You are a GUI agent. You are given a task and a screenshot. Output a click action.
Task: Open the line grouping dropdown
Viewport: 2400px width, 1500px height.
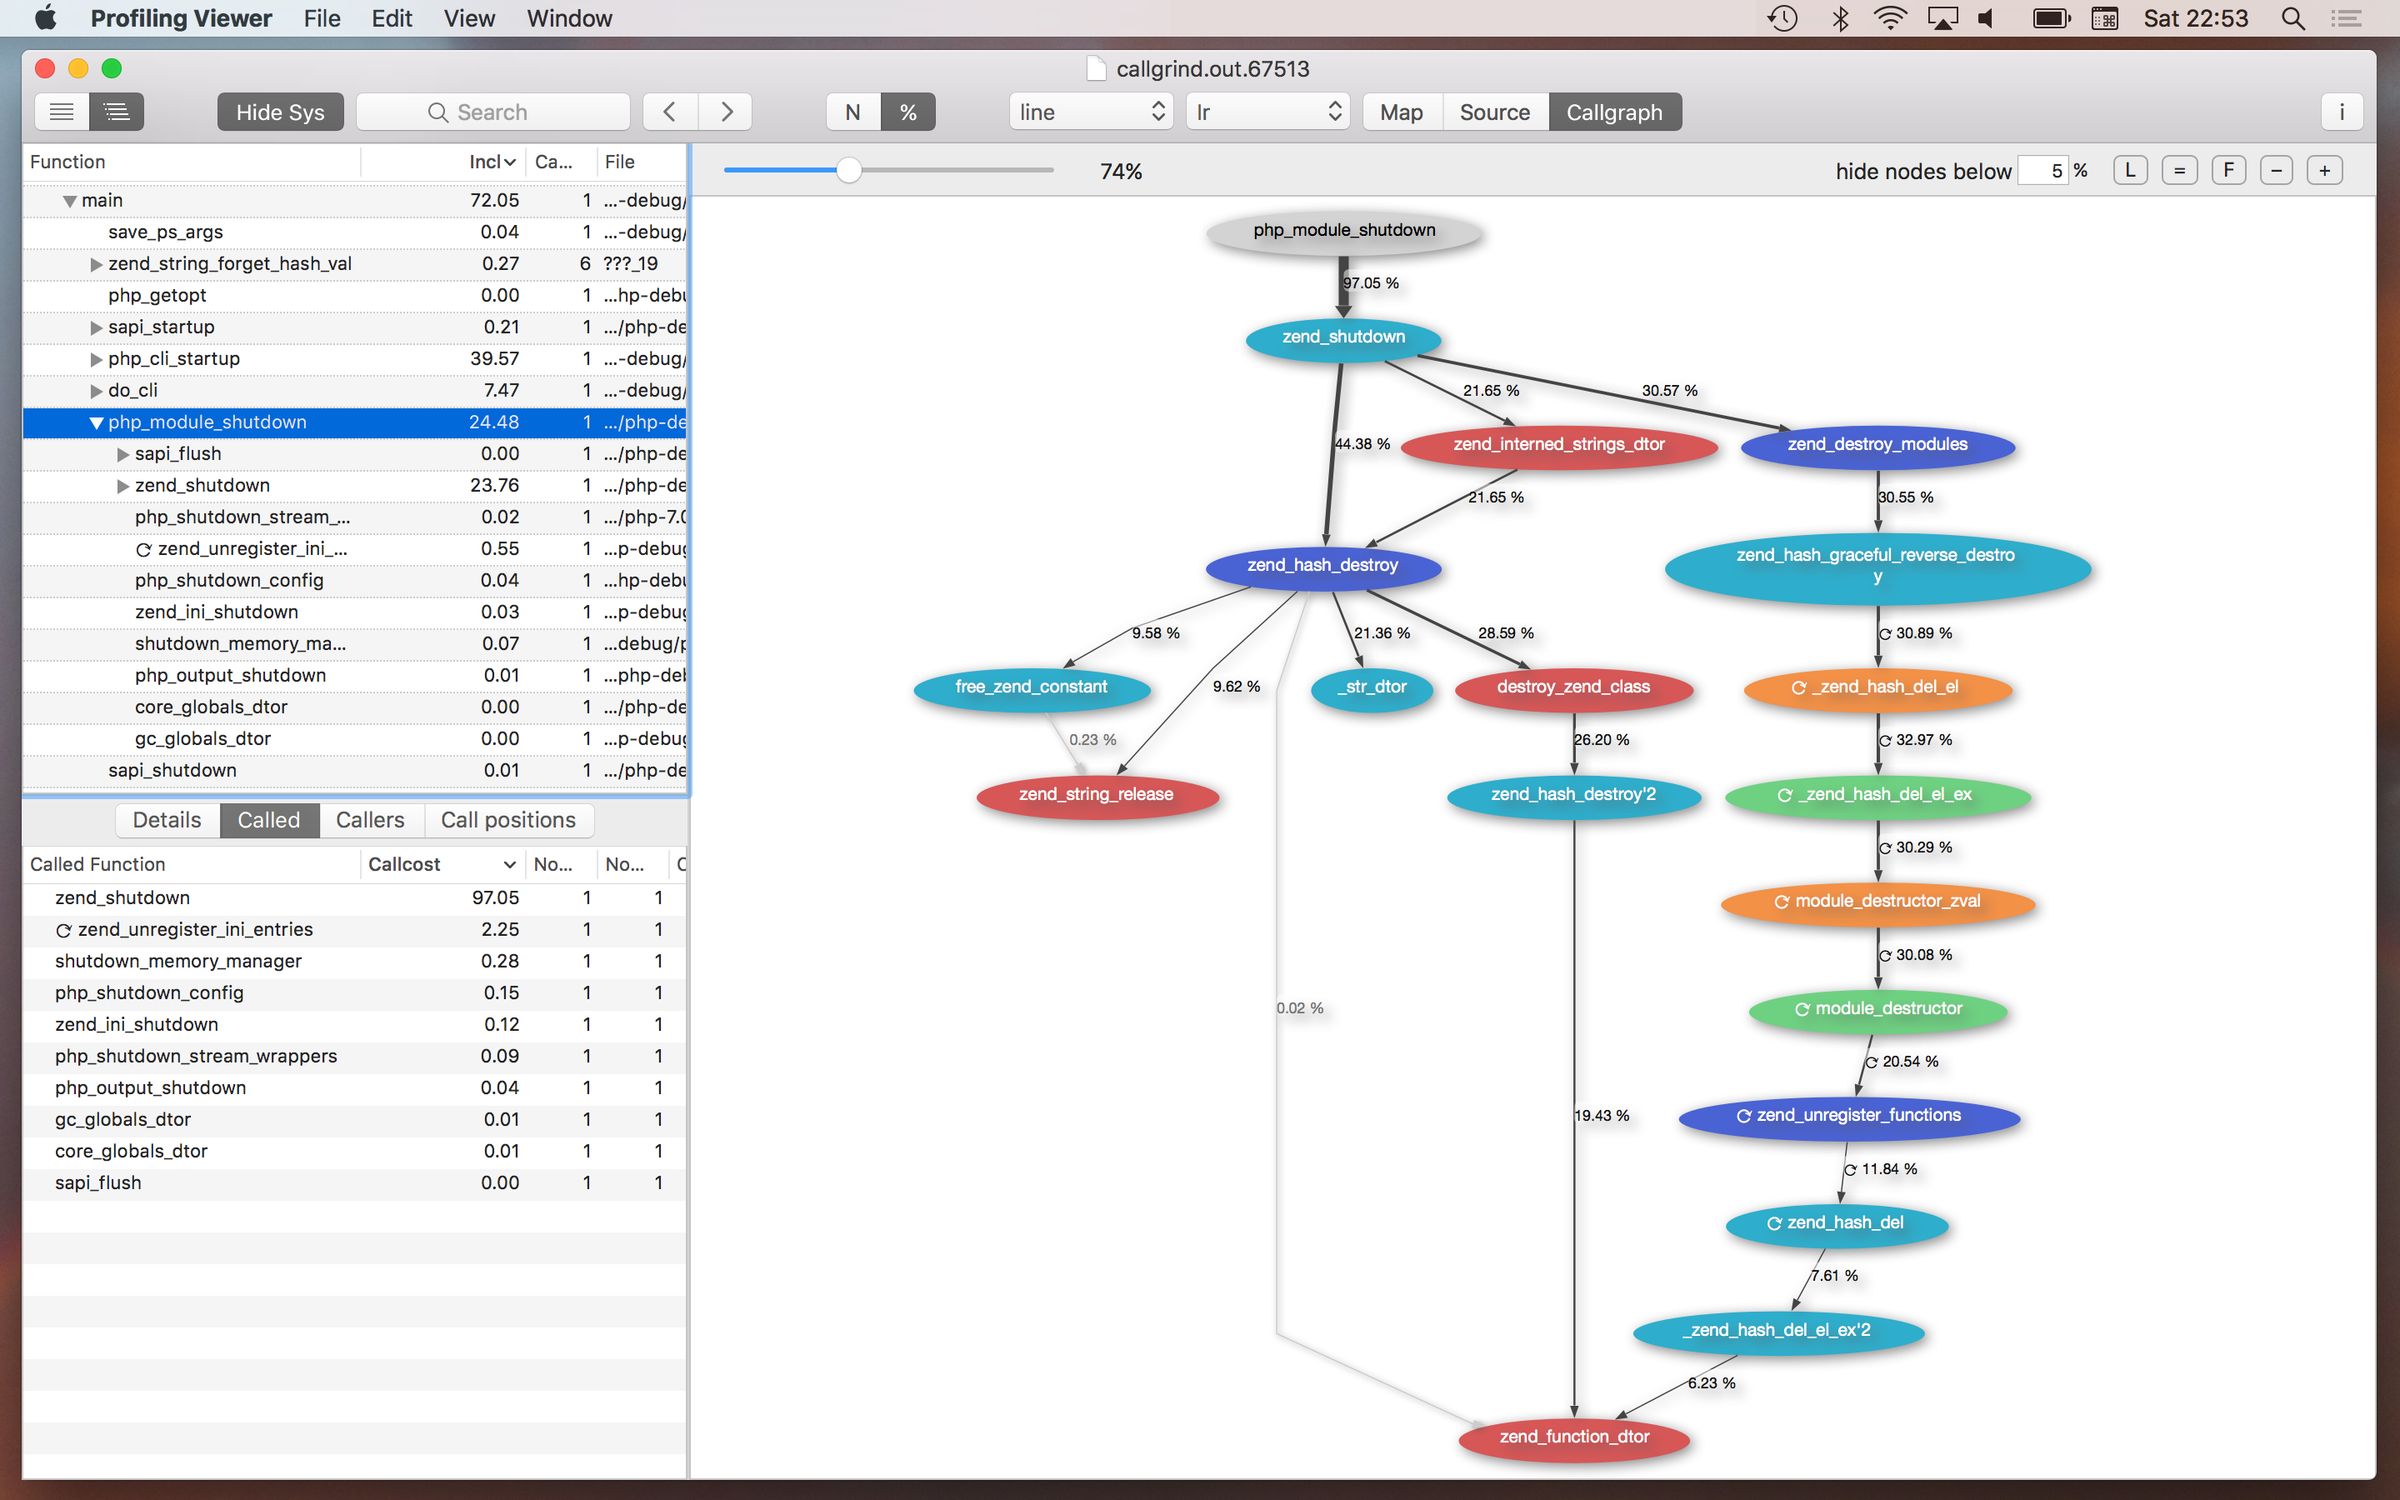tap(1090, 111)
